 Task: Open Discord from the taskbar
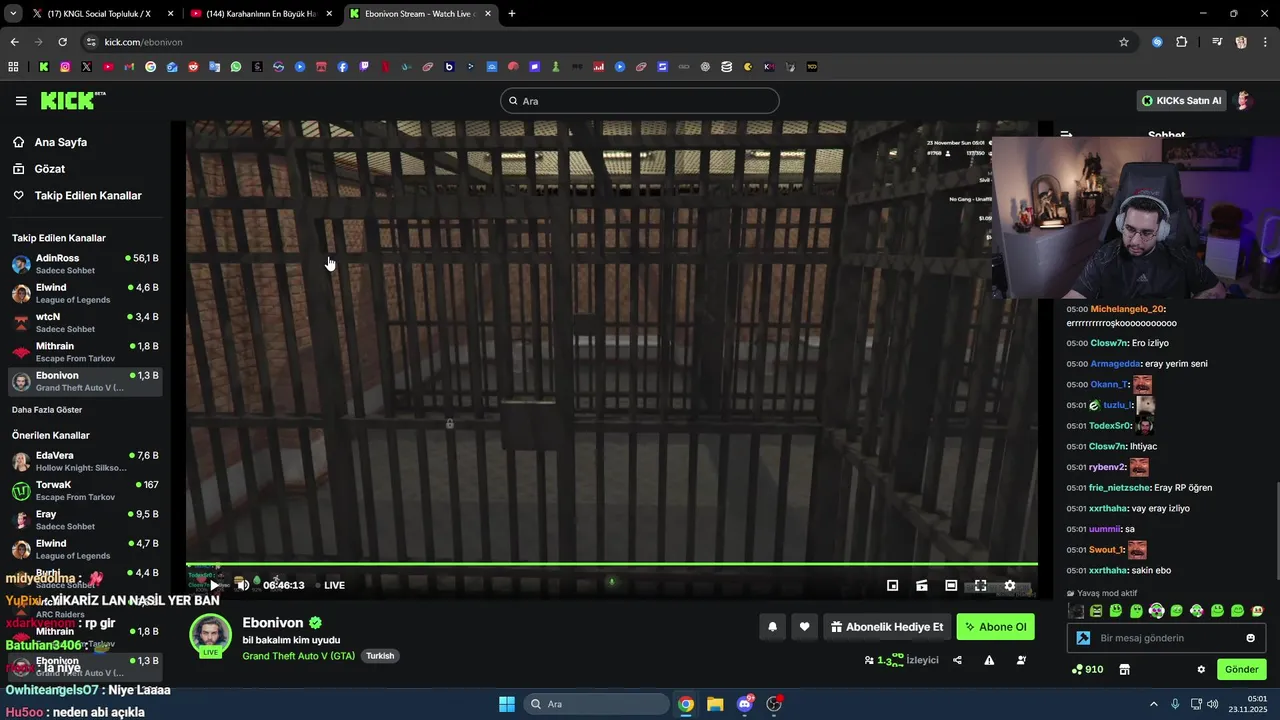745,704
